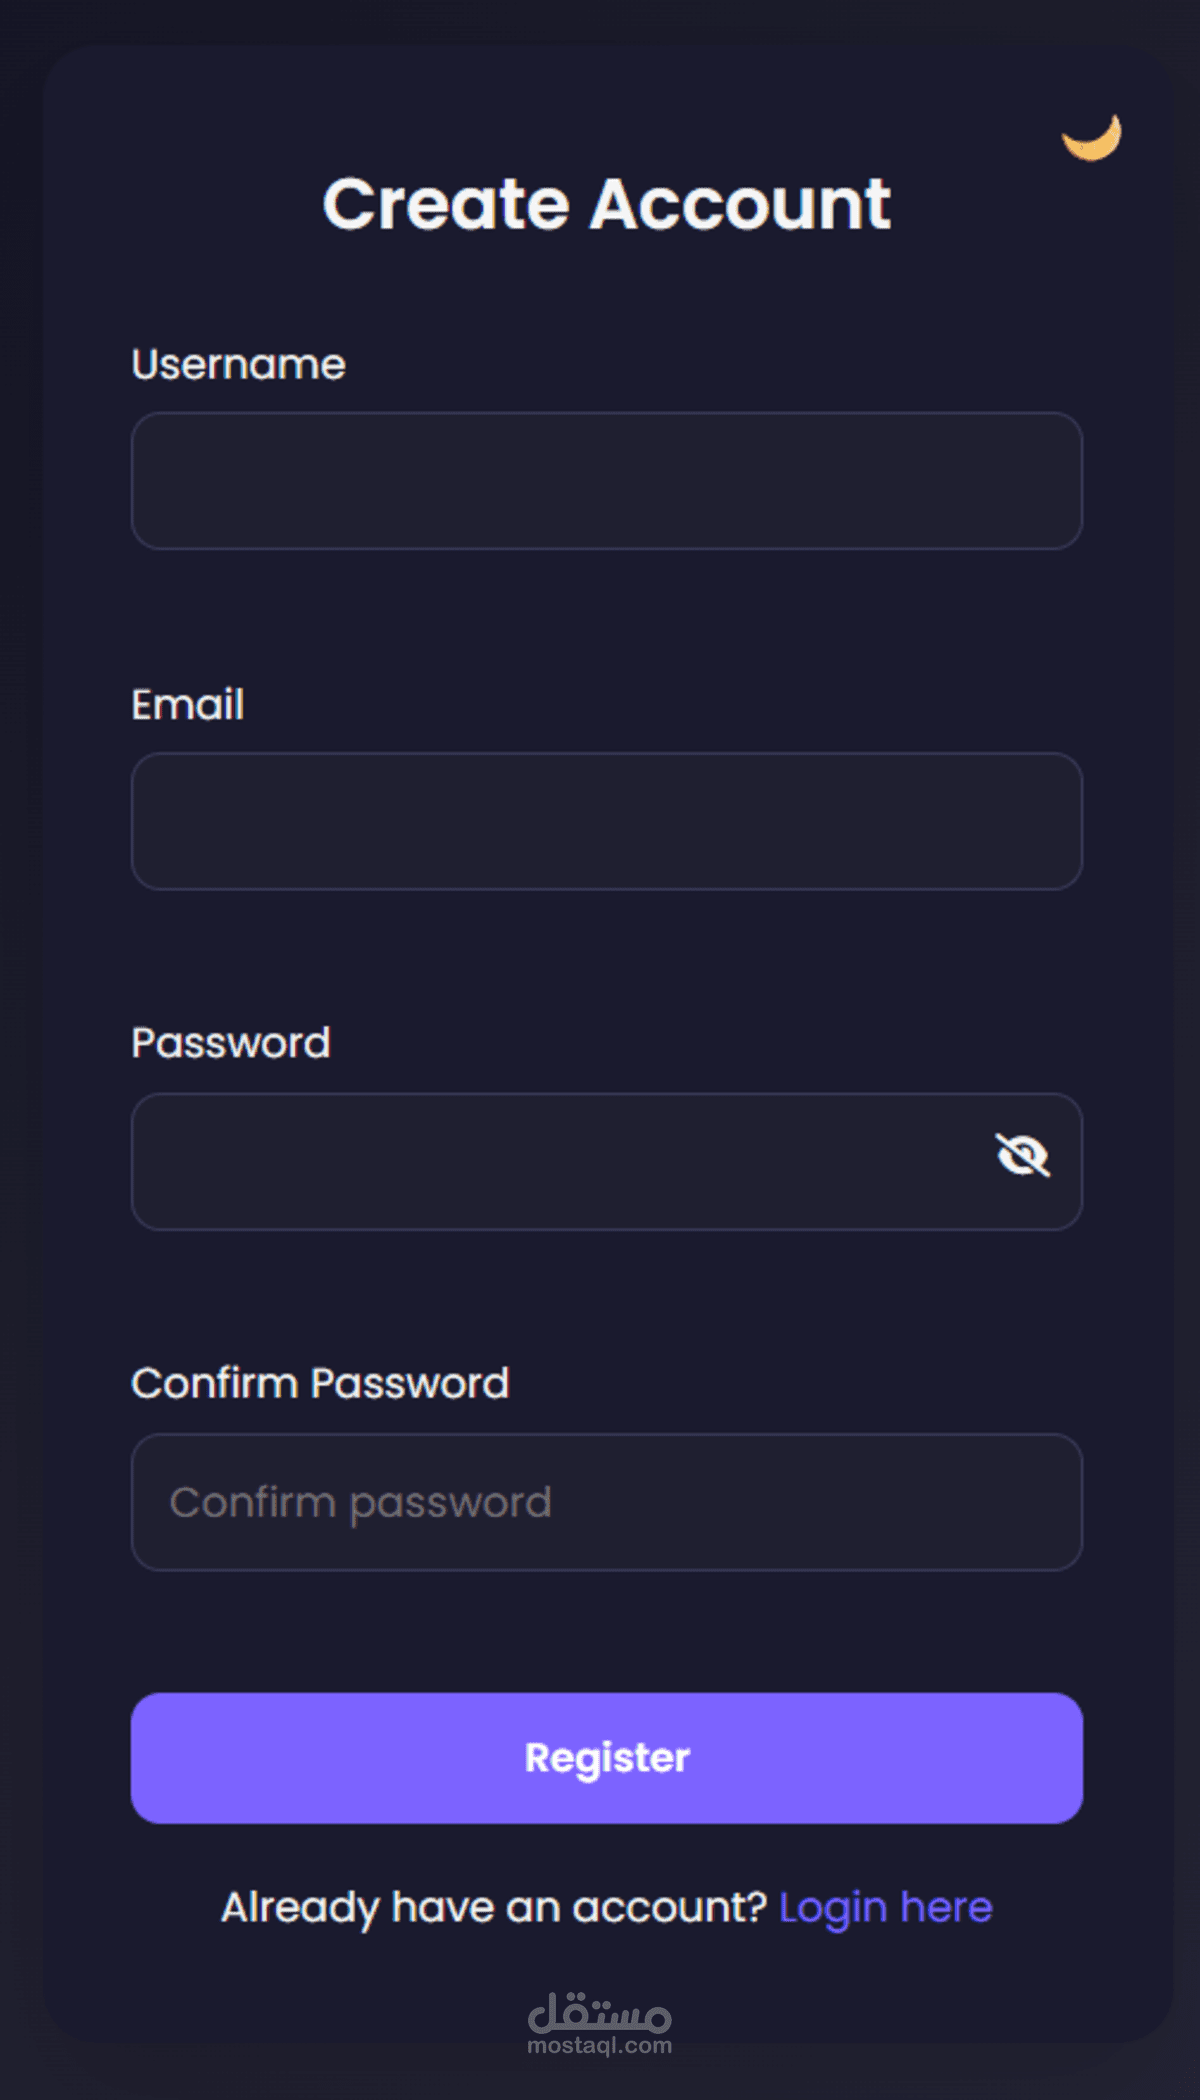Click the mostaql Arabic logo watermark

pyautogui.click(x=599, y=2012)
